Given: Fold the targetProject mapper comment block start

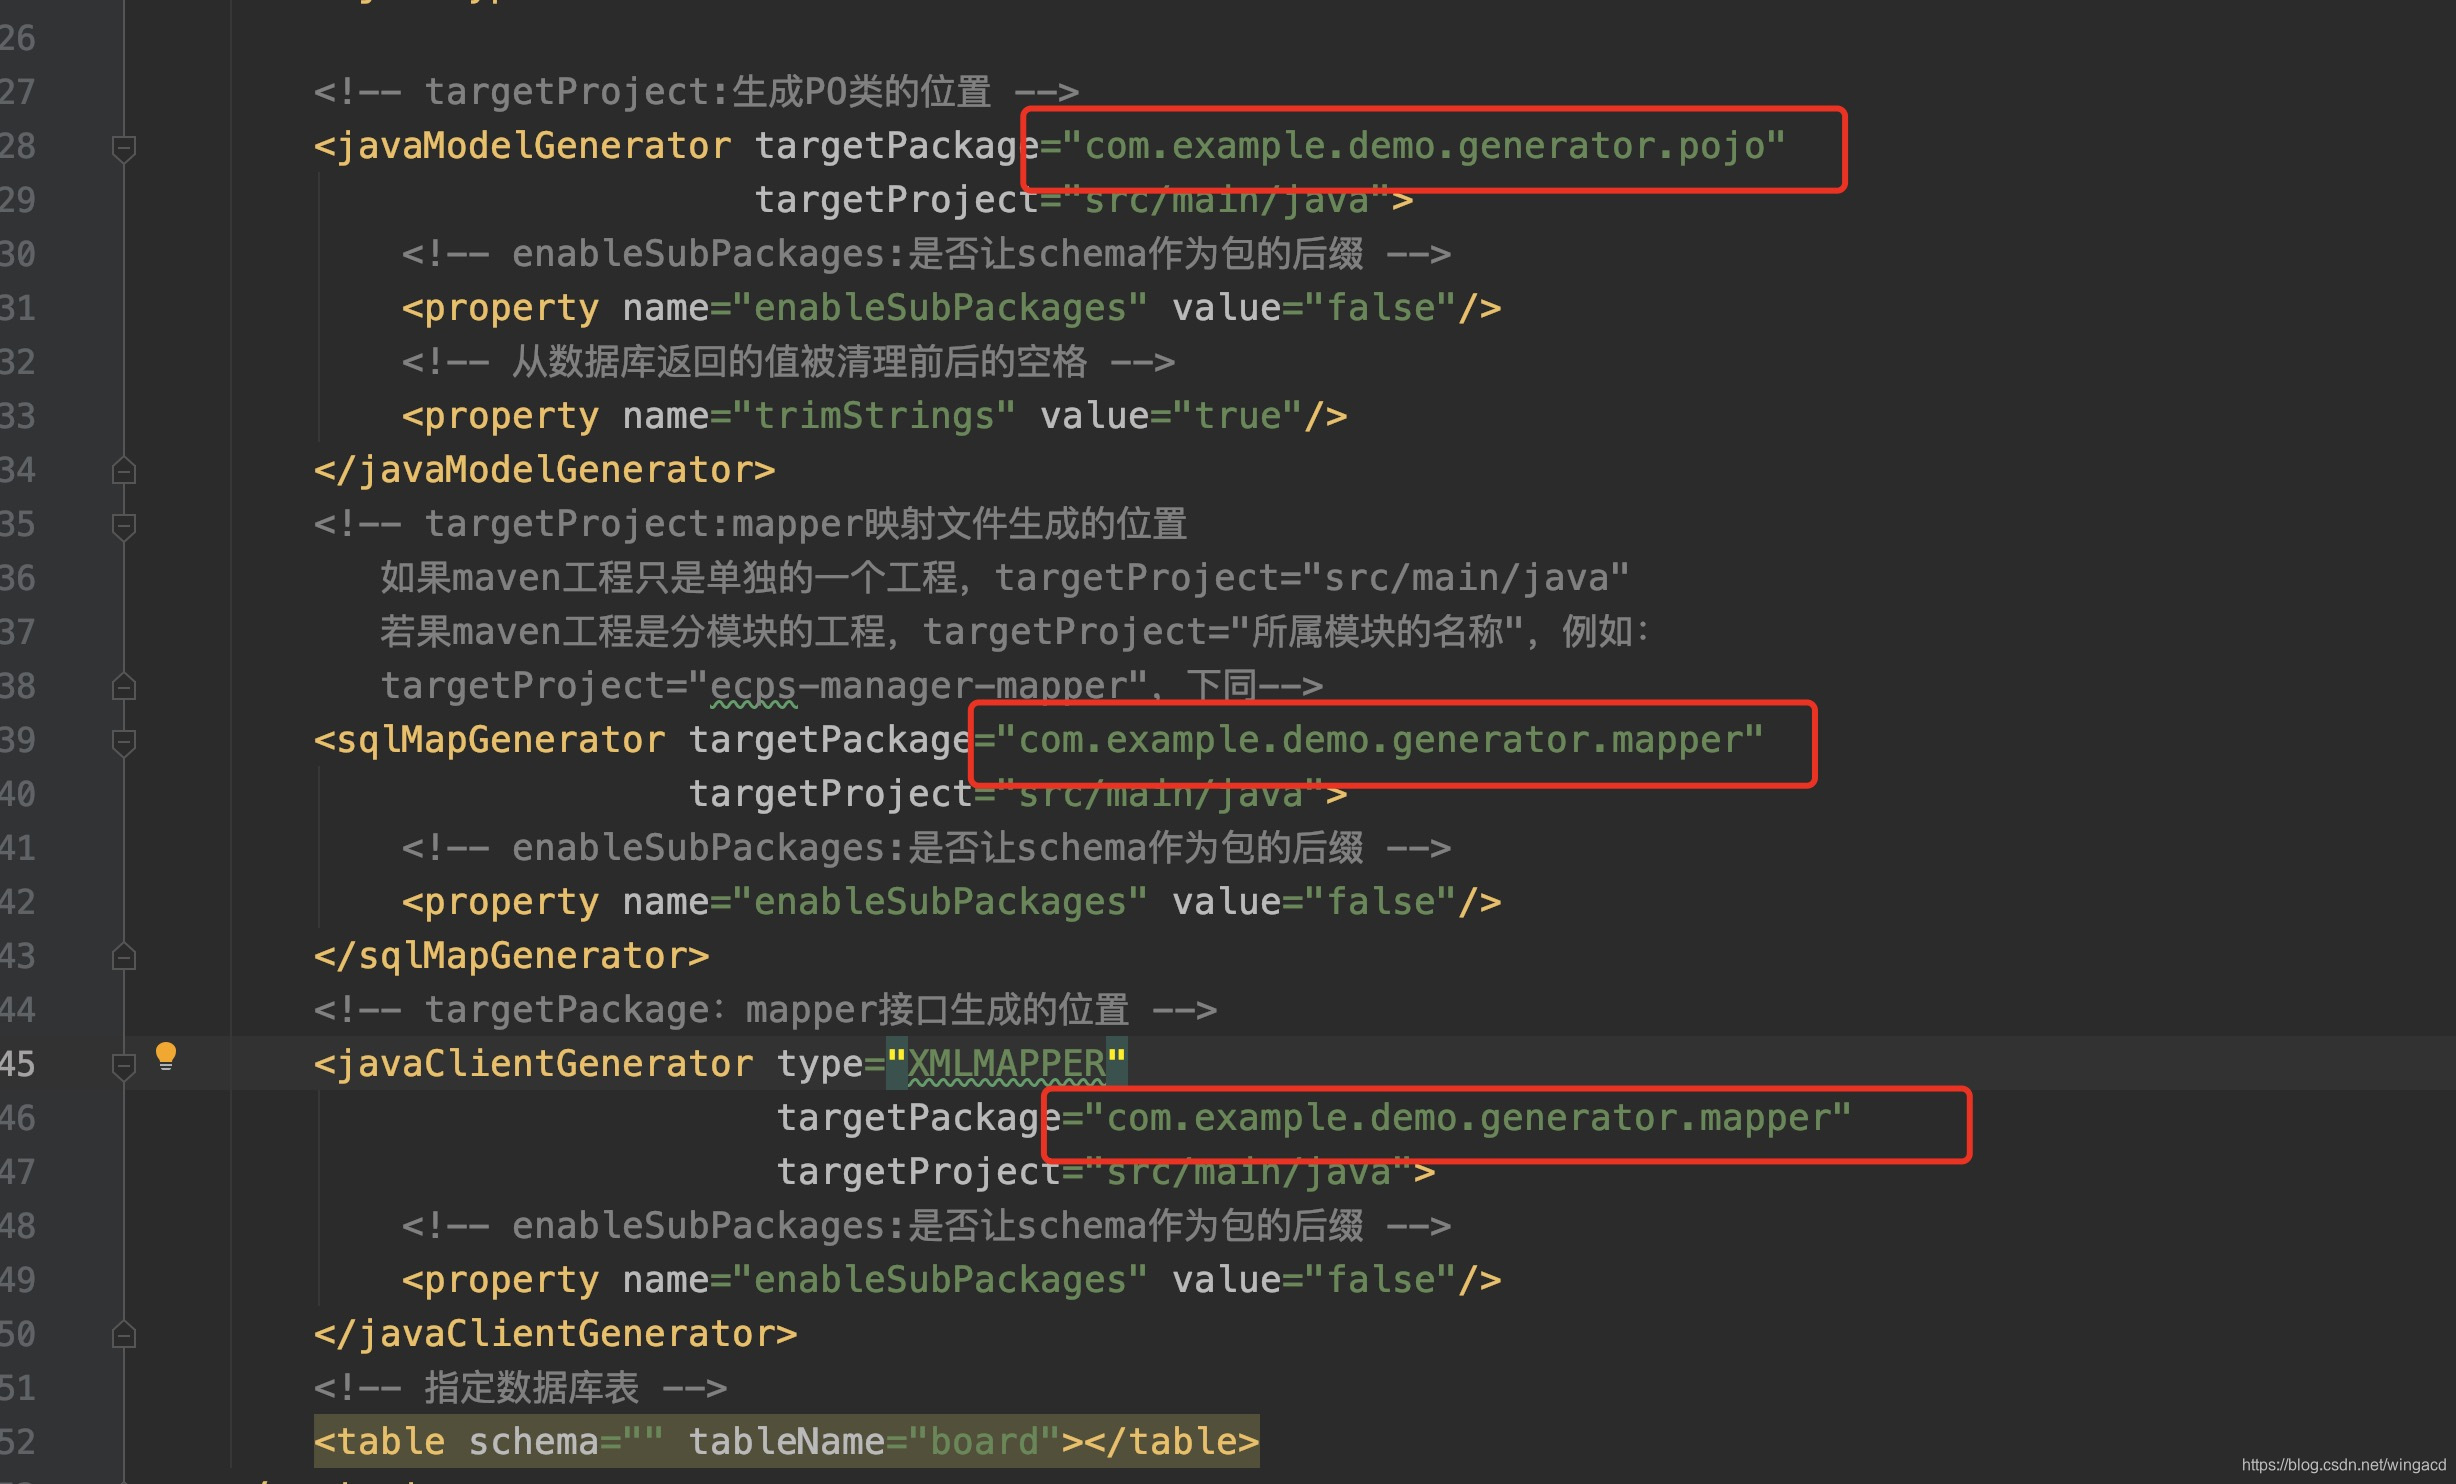Looking at the screenshot, I should click(124, 526).
